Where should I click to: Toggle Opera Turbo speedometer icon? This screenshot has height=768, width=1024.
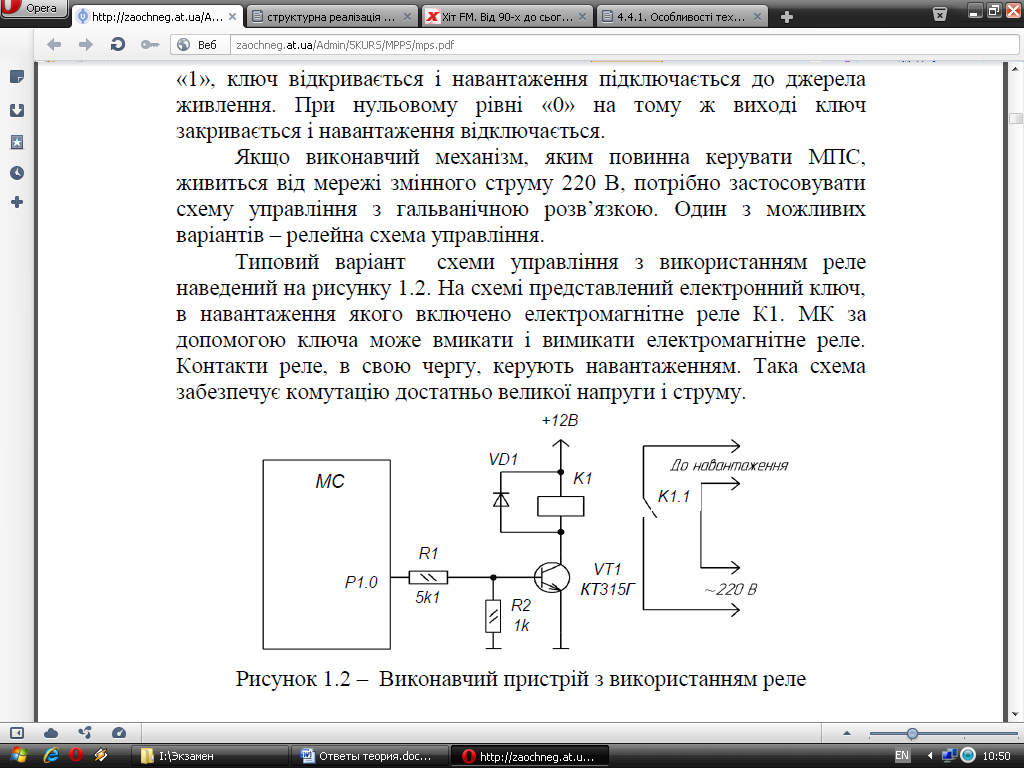119,733
